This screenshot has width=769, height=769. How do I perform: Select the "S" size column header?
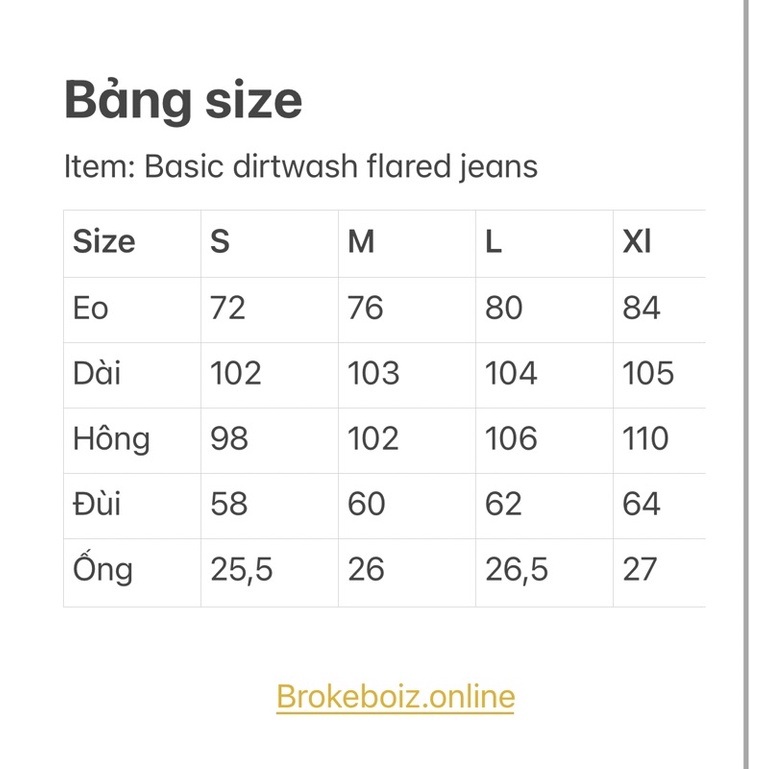tap(220, 242)
